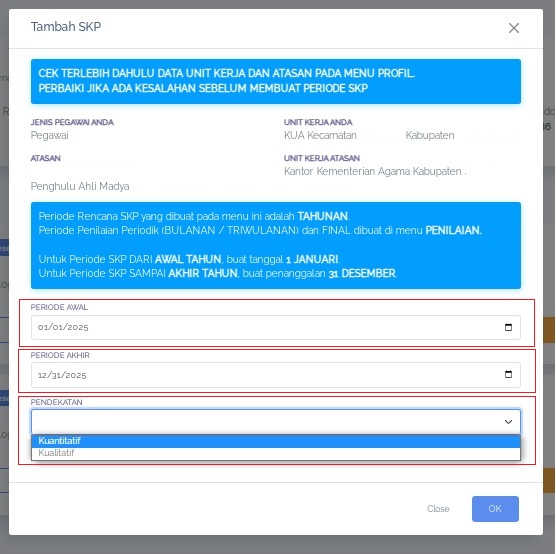Click the Close text button in the footer
Screen dimensions: 556x554
pos(438,509)
